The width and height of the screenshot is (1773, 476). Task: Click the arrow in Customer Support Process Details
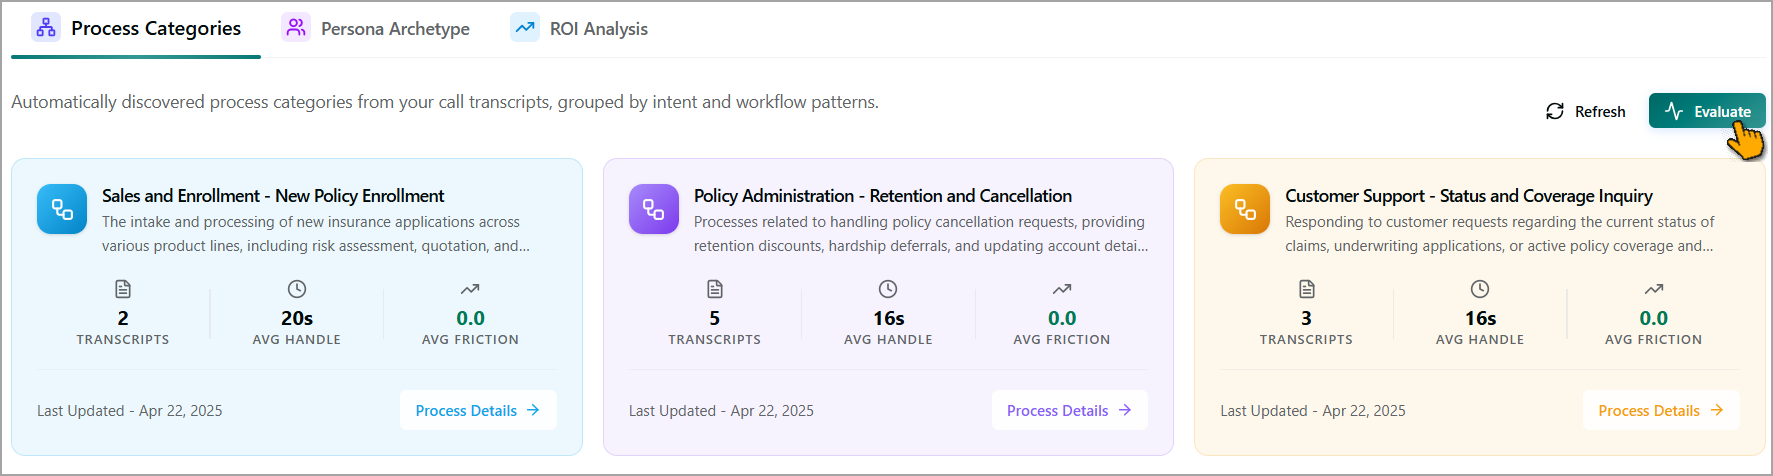[1717, 410]
